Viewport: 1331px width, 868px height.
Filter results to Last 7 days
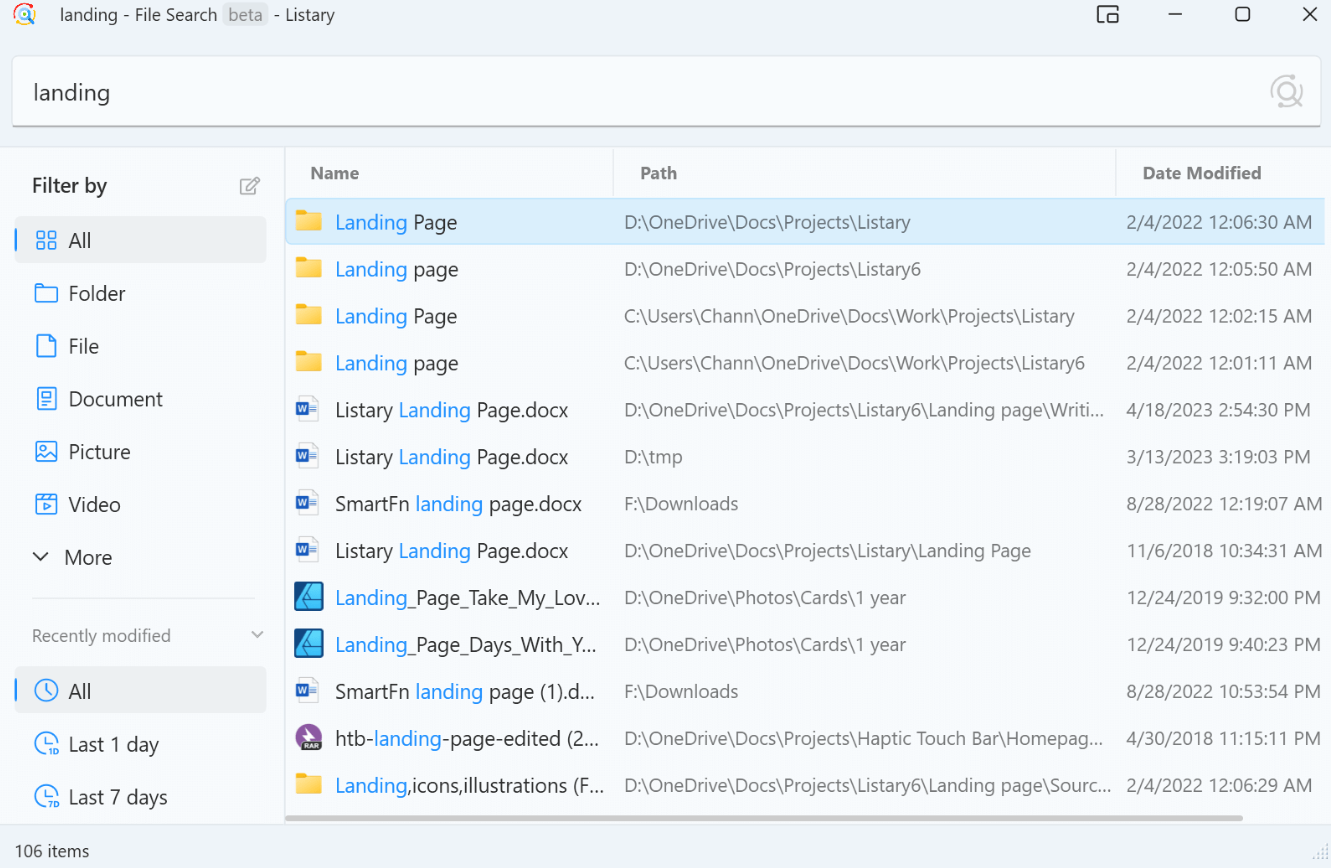[x=140, y=797]
